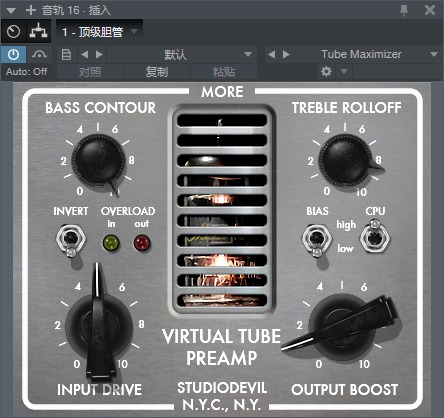
Task: Close the plugin window
Action: tap(430, 10)
